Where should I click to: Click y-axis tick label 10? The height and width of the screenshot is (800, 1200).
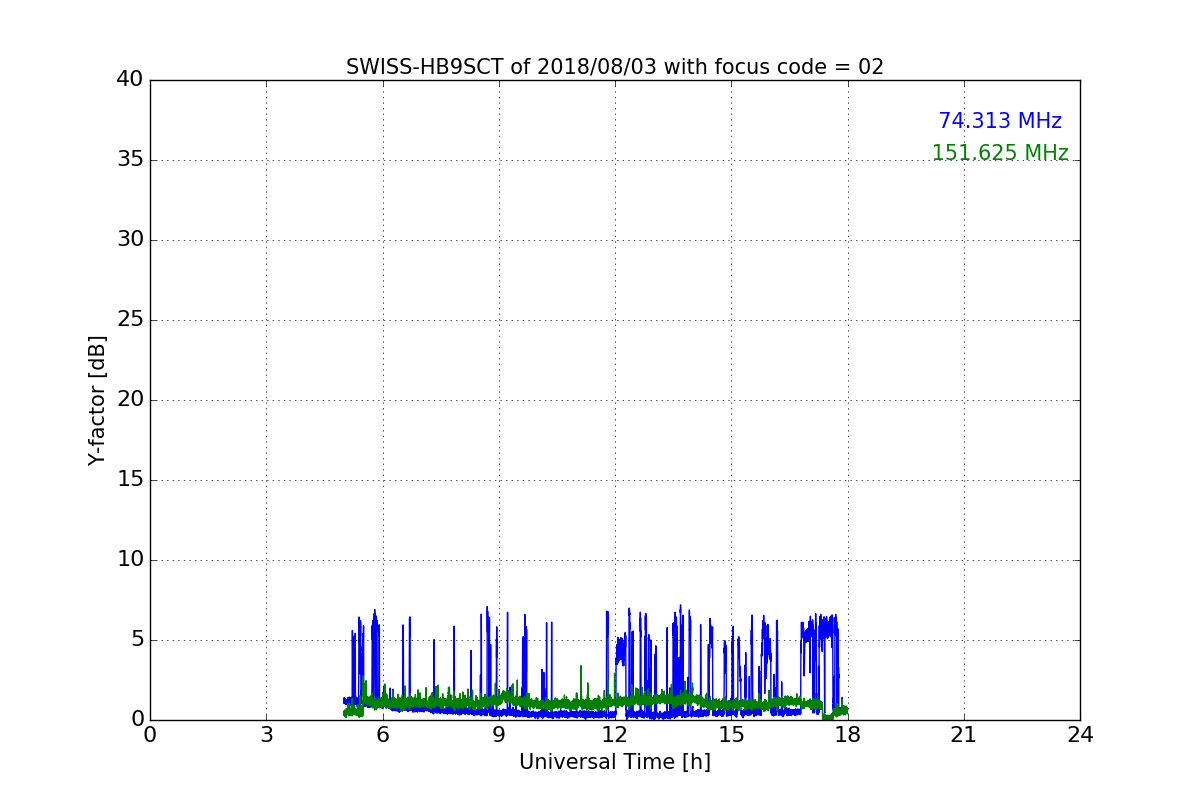(x=130, y=560)
